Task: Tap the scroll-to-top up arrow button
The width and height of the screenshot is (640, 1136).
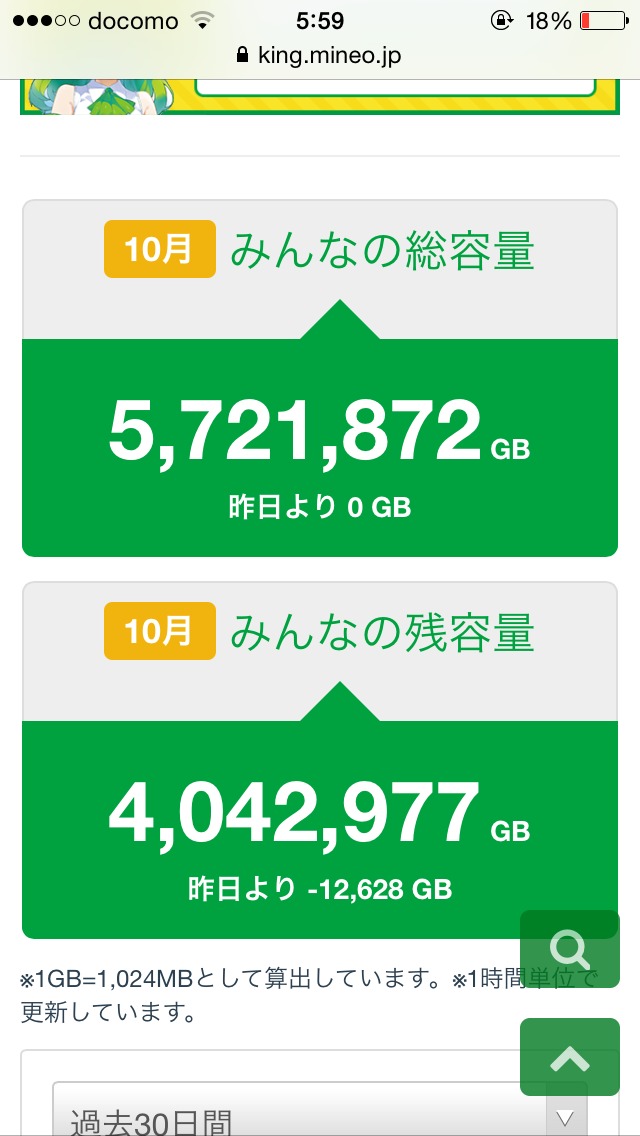Action: tap(569, 1057)
